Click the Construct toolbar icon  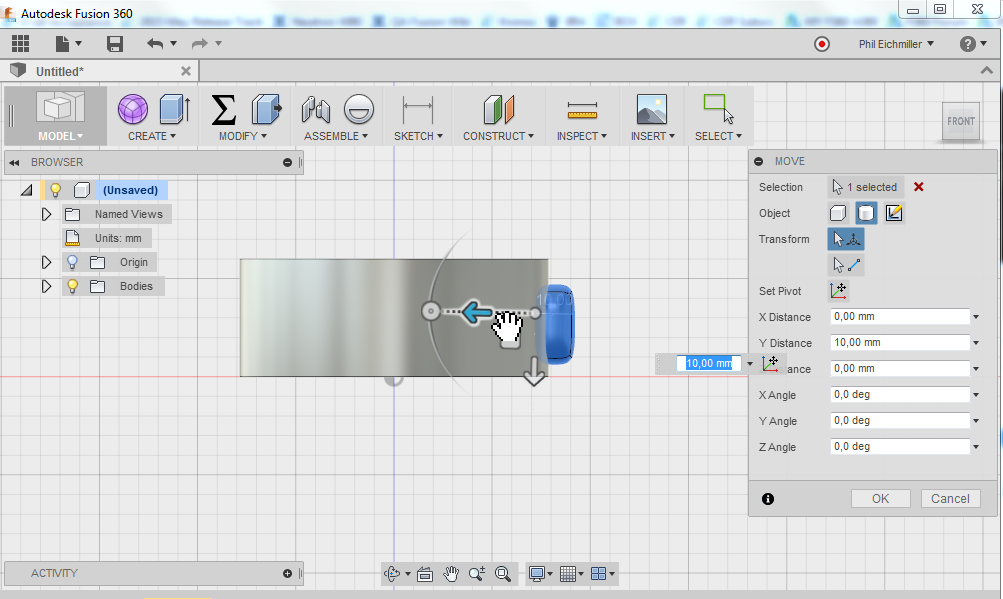(x=498, y=110)
